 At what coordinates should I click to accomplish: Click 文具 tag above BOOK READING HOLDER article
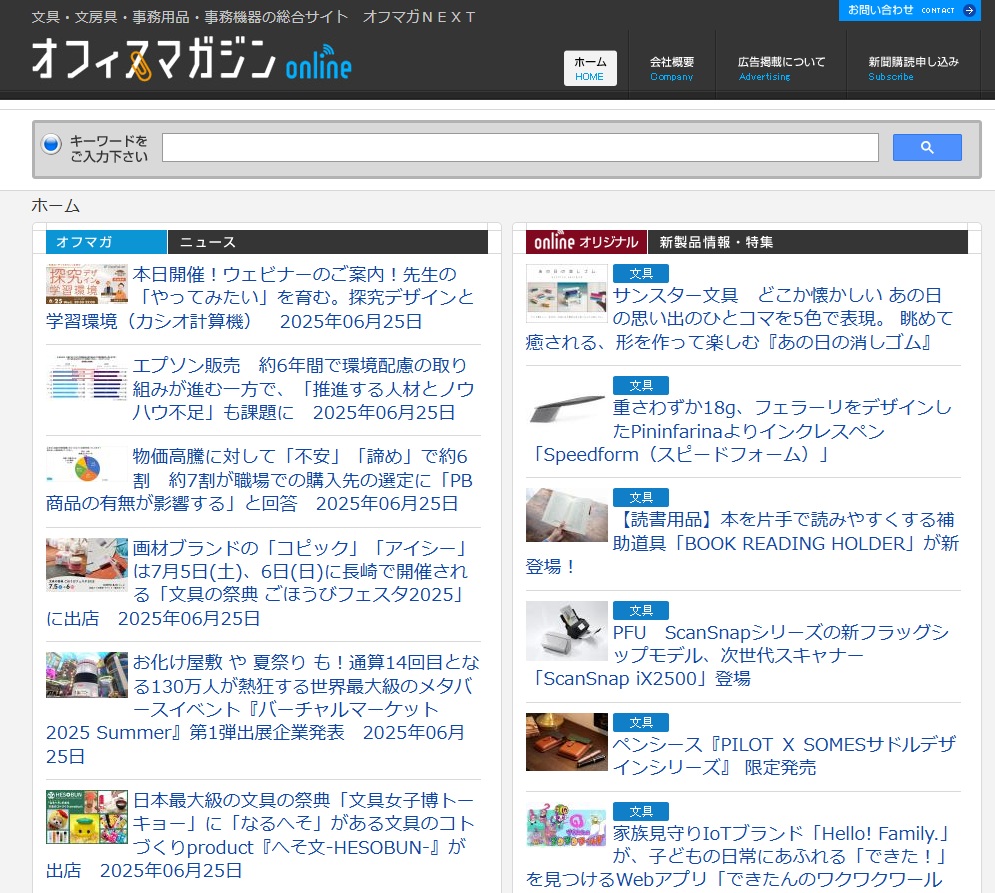[x=640, y=498]
